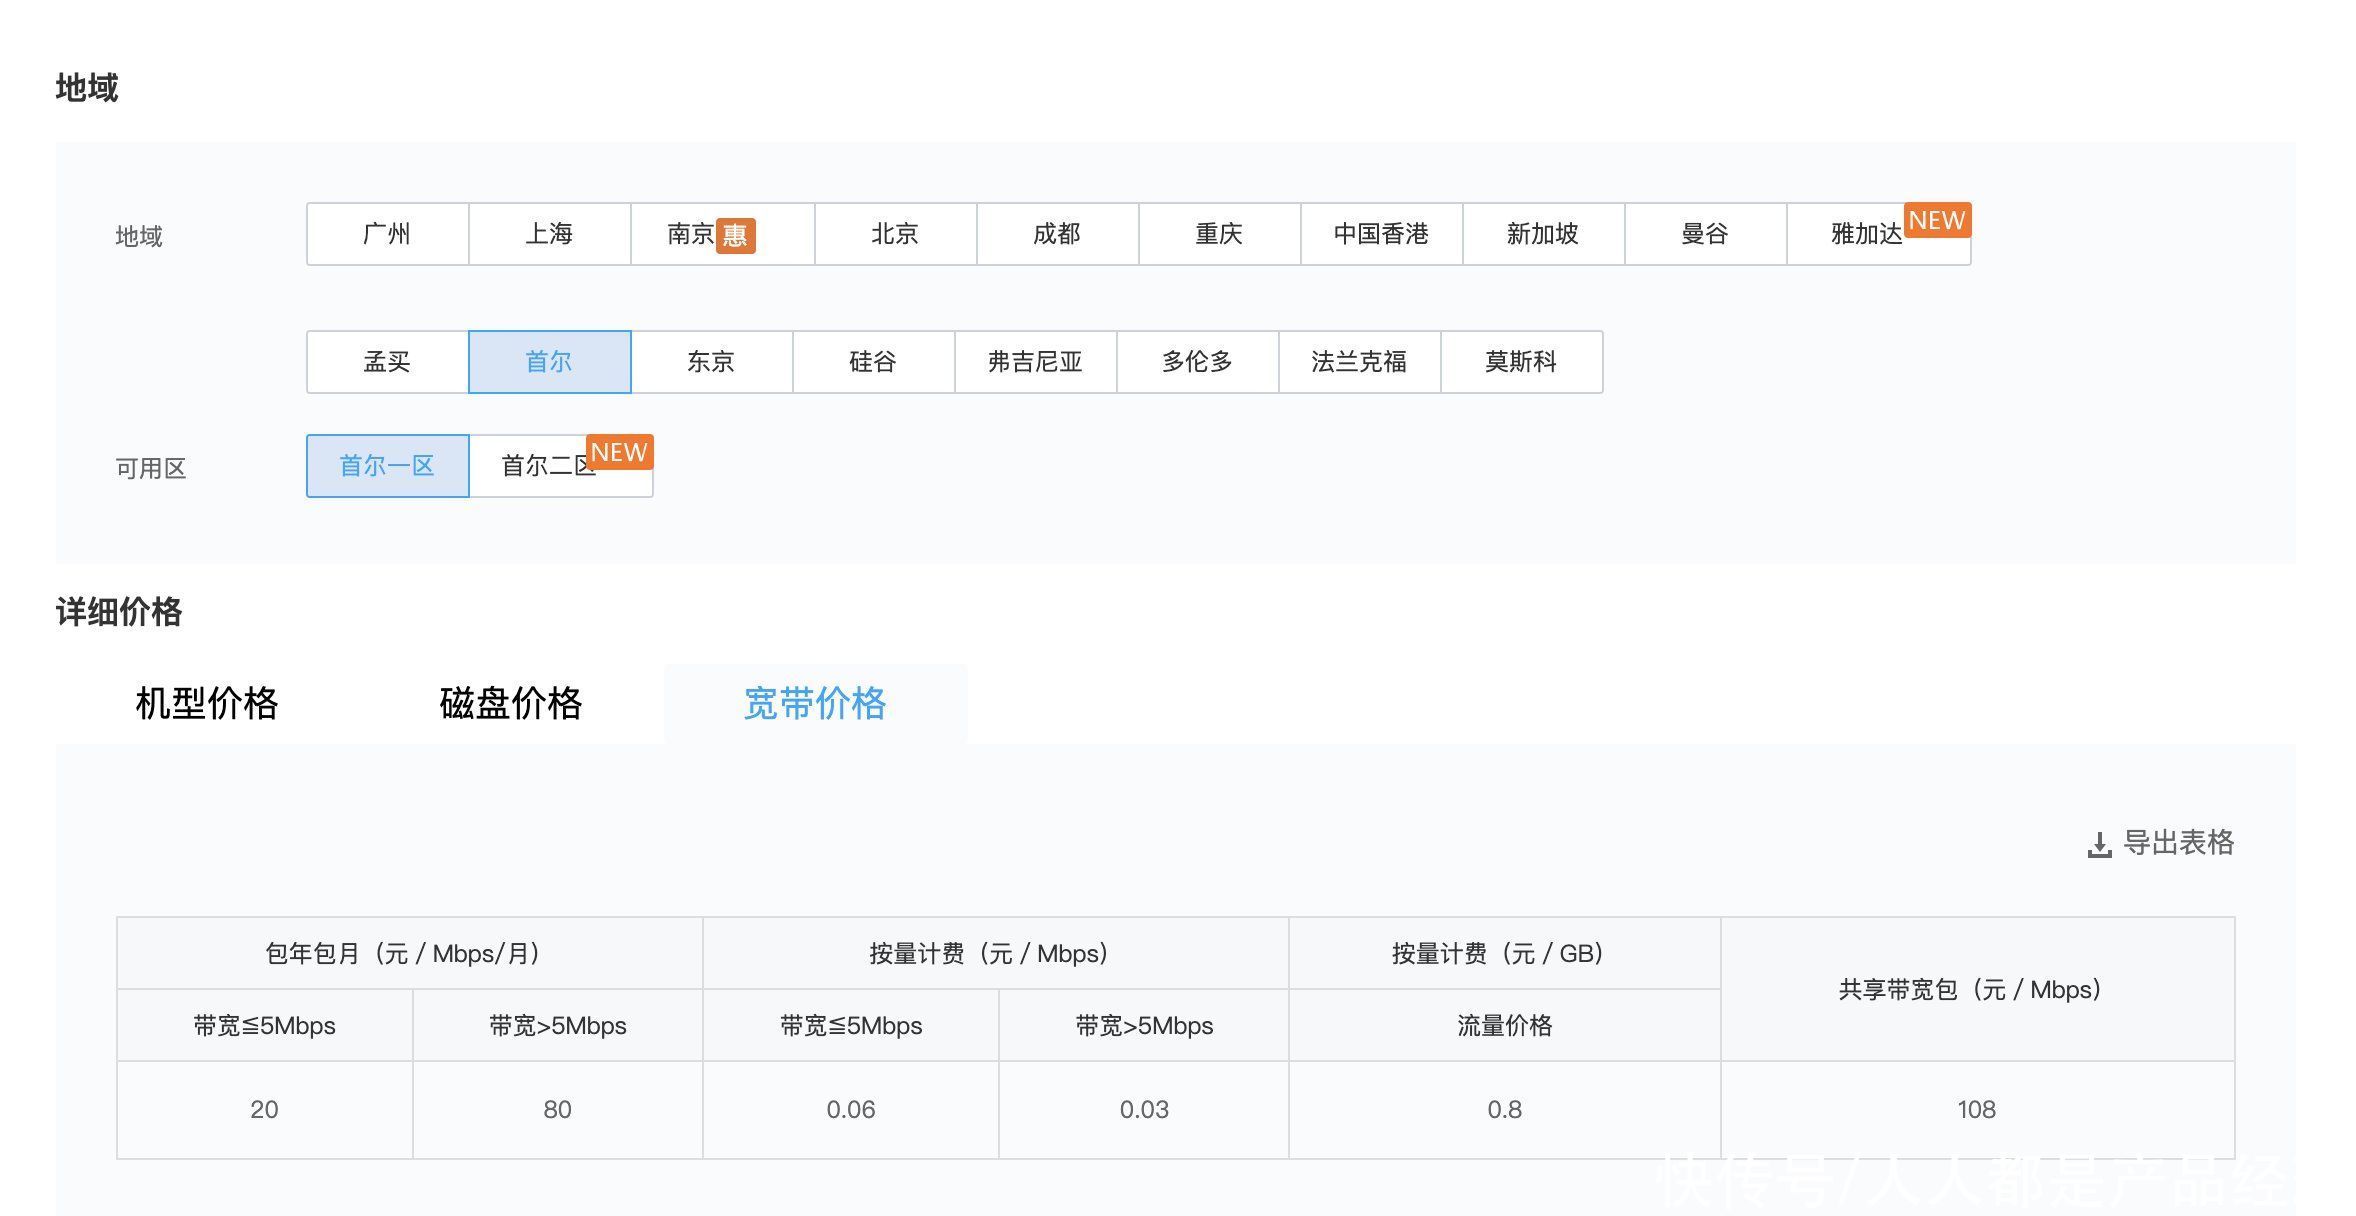Click the price cell showing 0.03
This screenshot has height=1216, width=2356.
(1144, 1109)
